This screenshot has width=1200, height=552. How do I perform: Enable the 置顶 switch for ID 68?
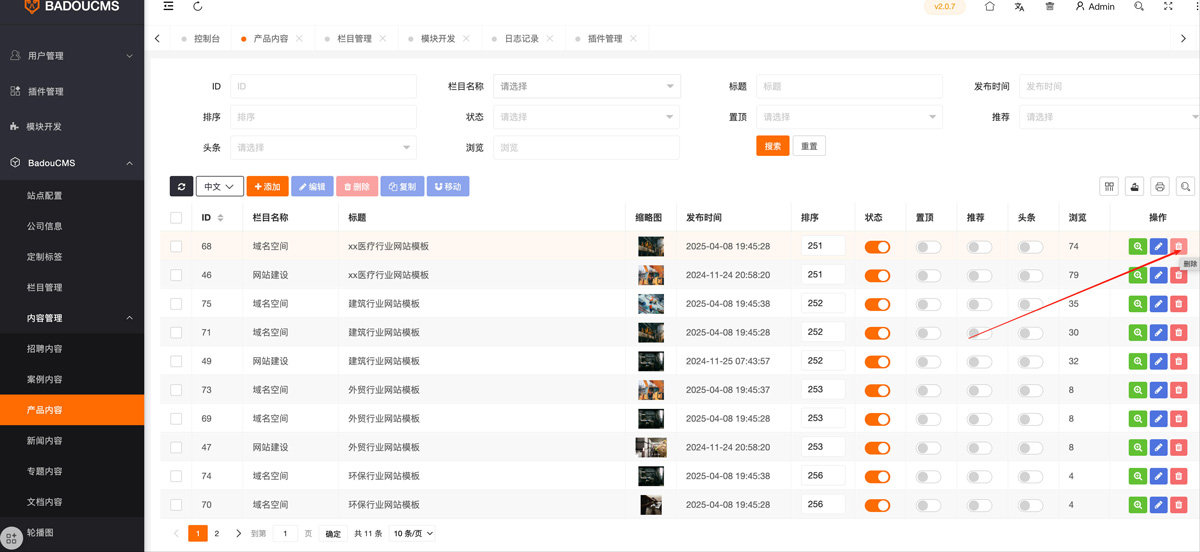pyautogui.click(x=928, y=247)
